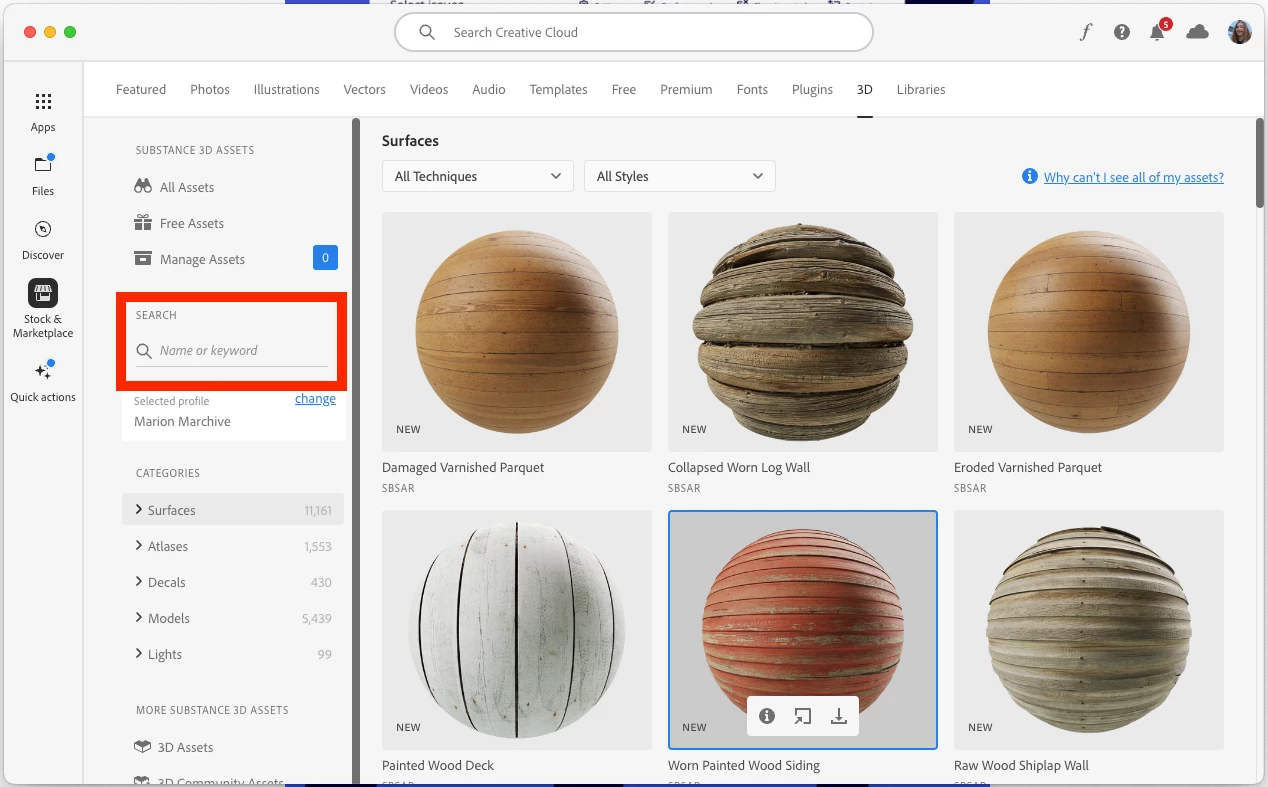
Task: Open 3D Assets under More Substance
Action: [x=185, y=747]
